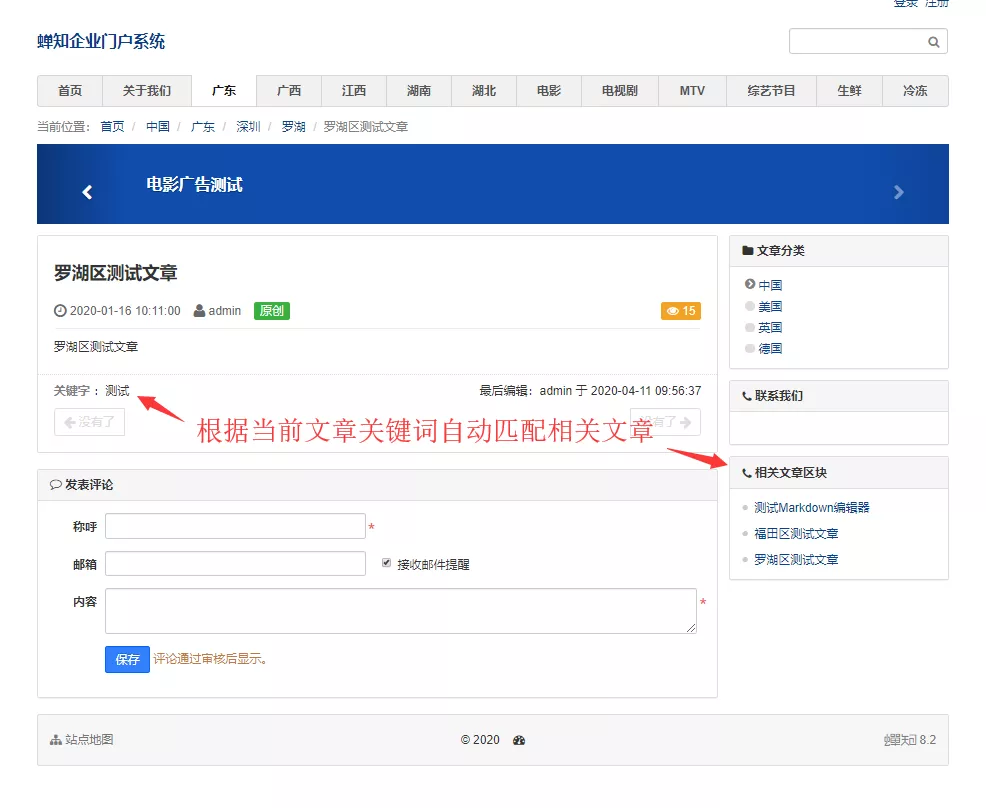Open the 福田区测试文章 related article
This screenshot has height=808, width=986.
[x=796, y=534]
